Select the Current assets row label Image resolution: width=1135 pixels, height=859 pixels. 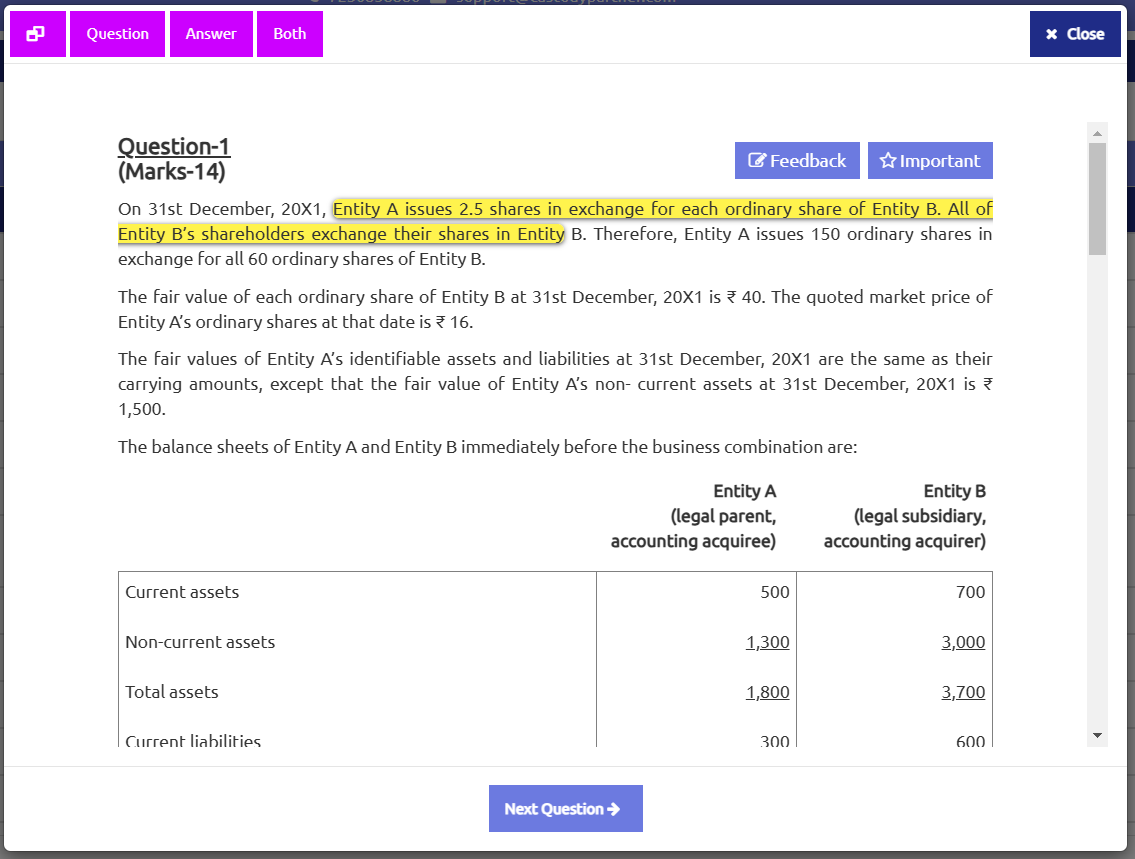pyautogui.click(x=182, y=592)
